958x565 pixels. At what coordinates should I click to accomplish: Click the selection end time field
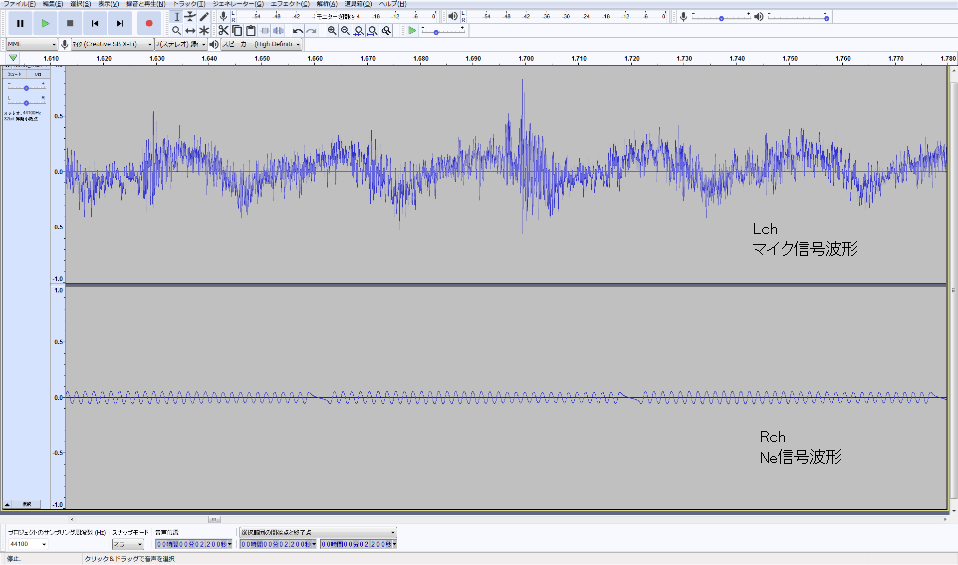(x=359, y=544)
